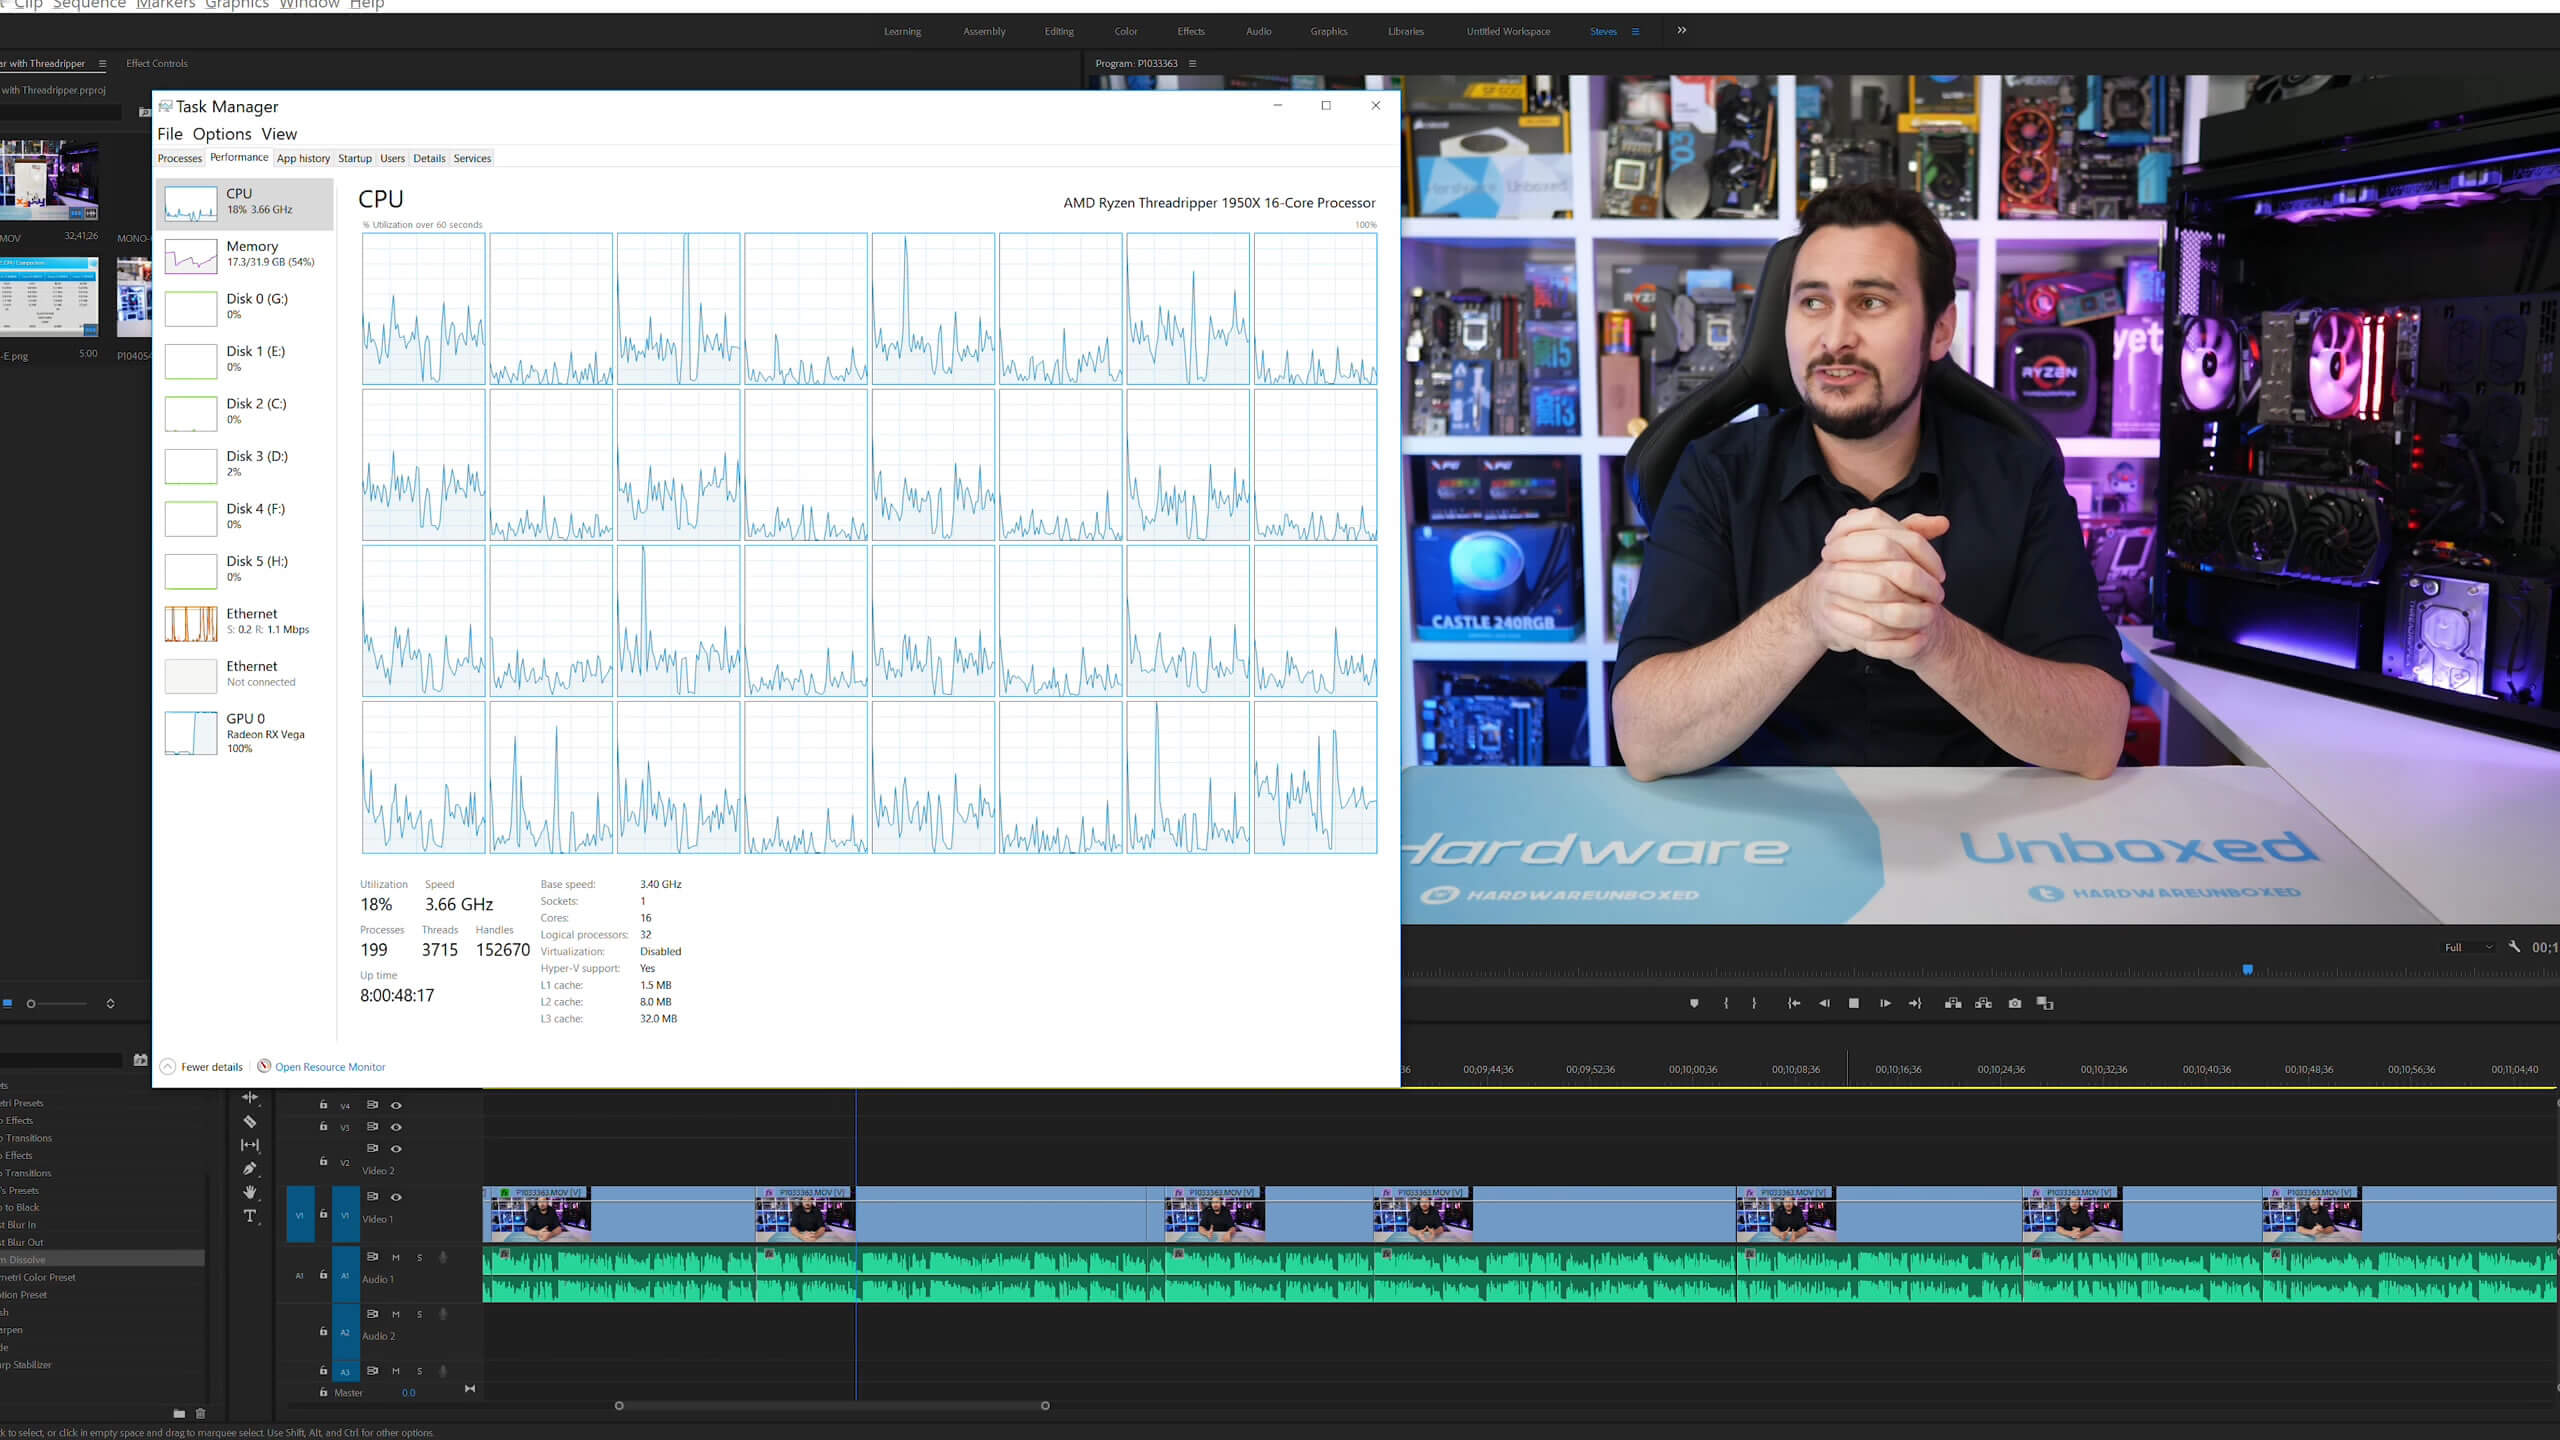Viewport: 2560px width, 1440px height.
Task: Open the View menu in Task Manager
Action: pos(279,134)
